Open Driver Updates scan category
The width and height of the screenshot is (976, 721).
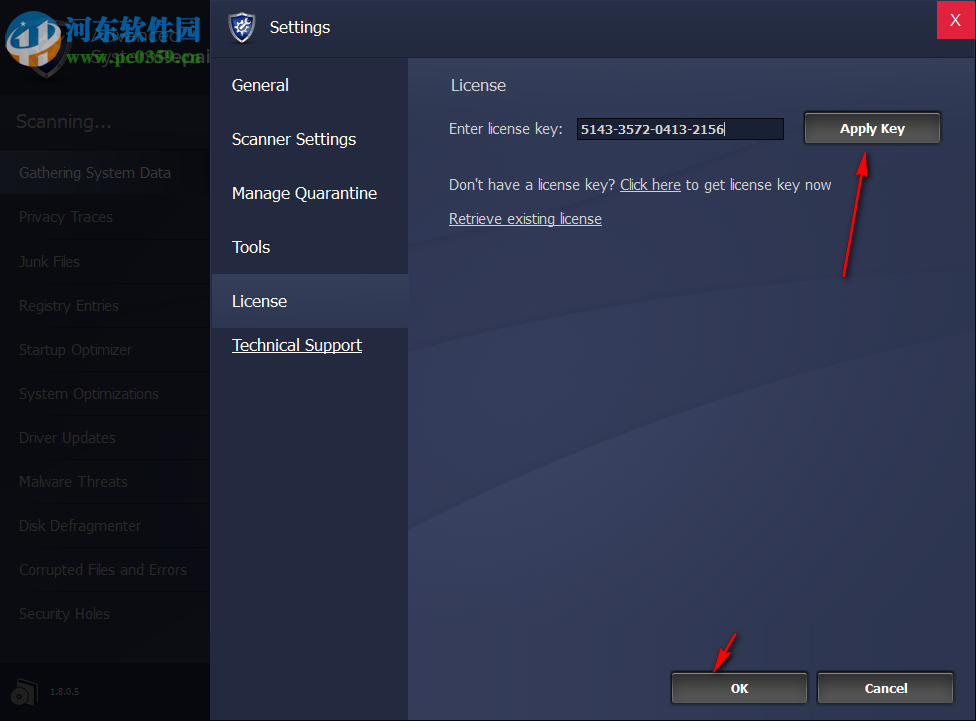(x=66, y=438)
